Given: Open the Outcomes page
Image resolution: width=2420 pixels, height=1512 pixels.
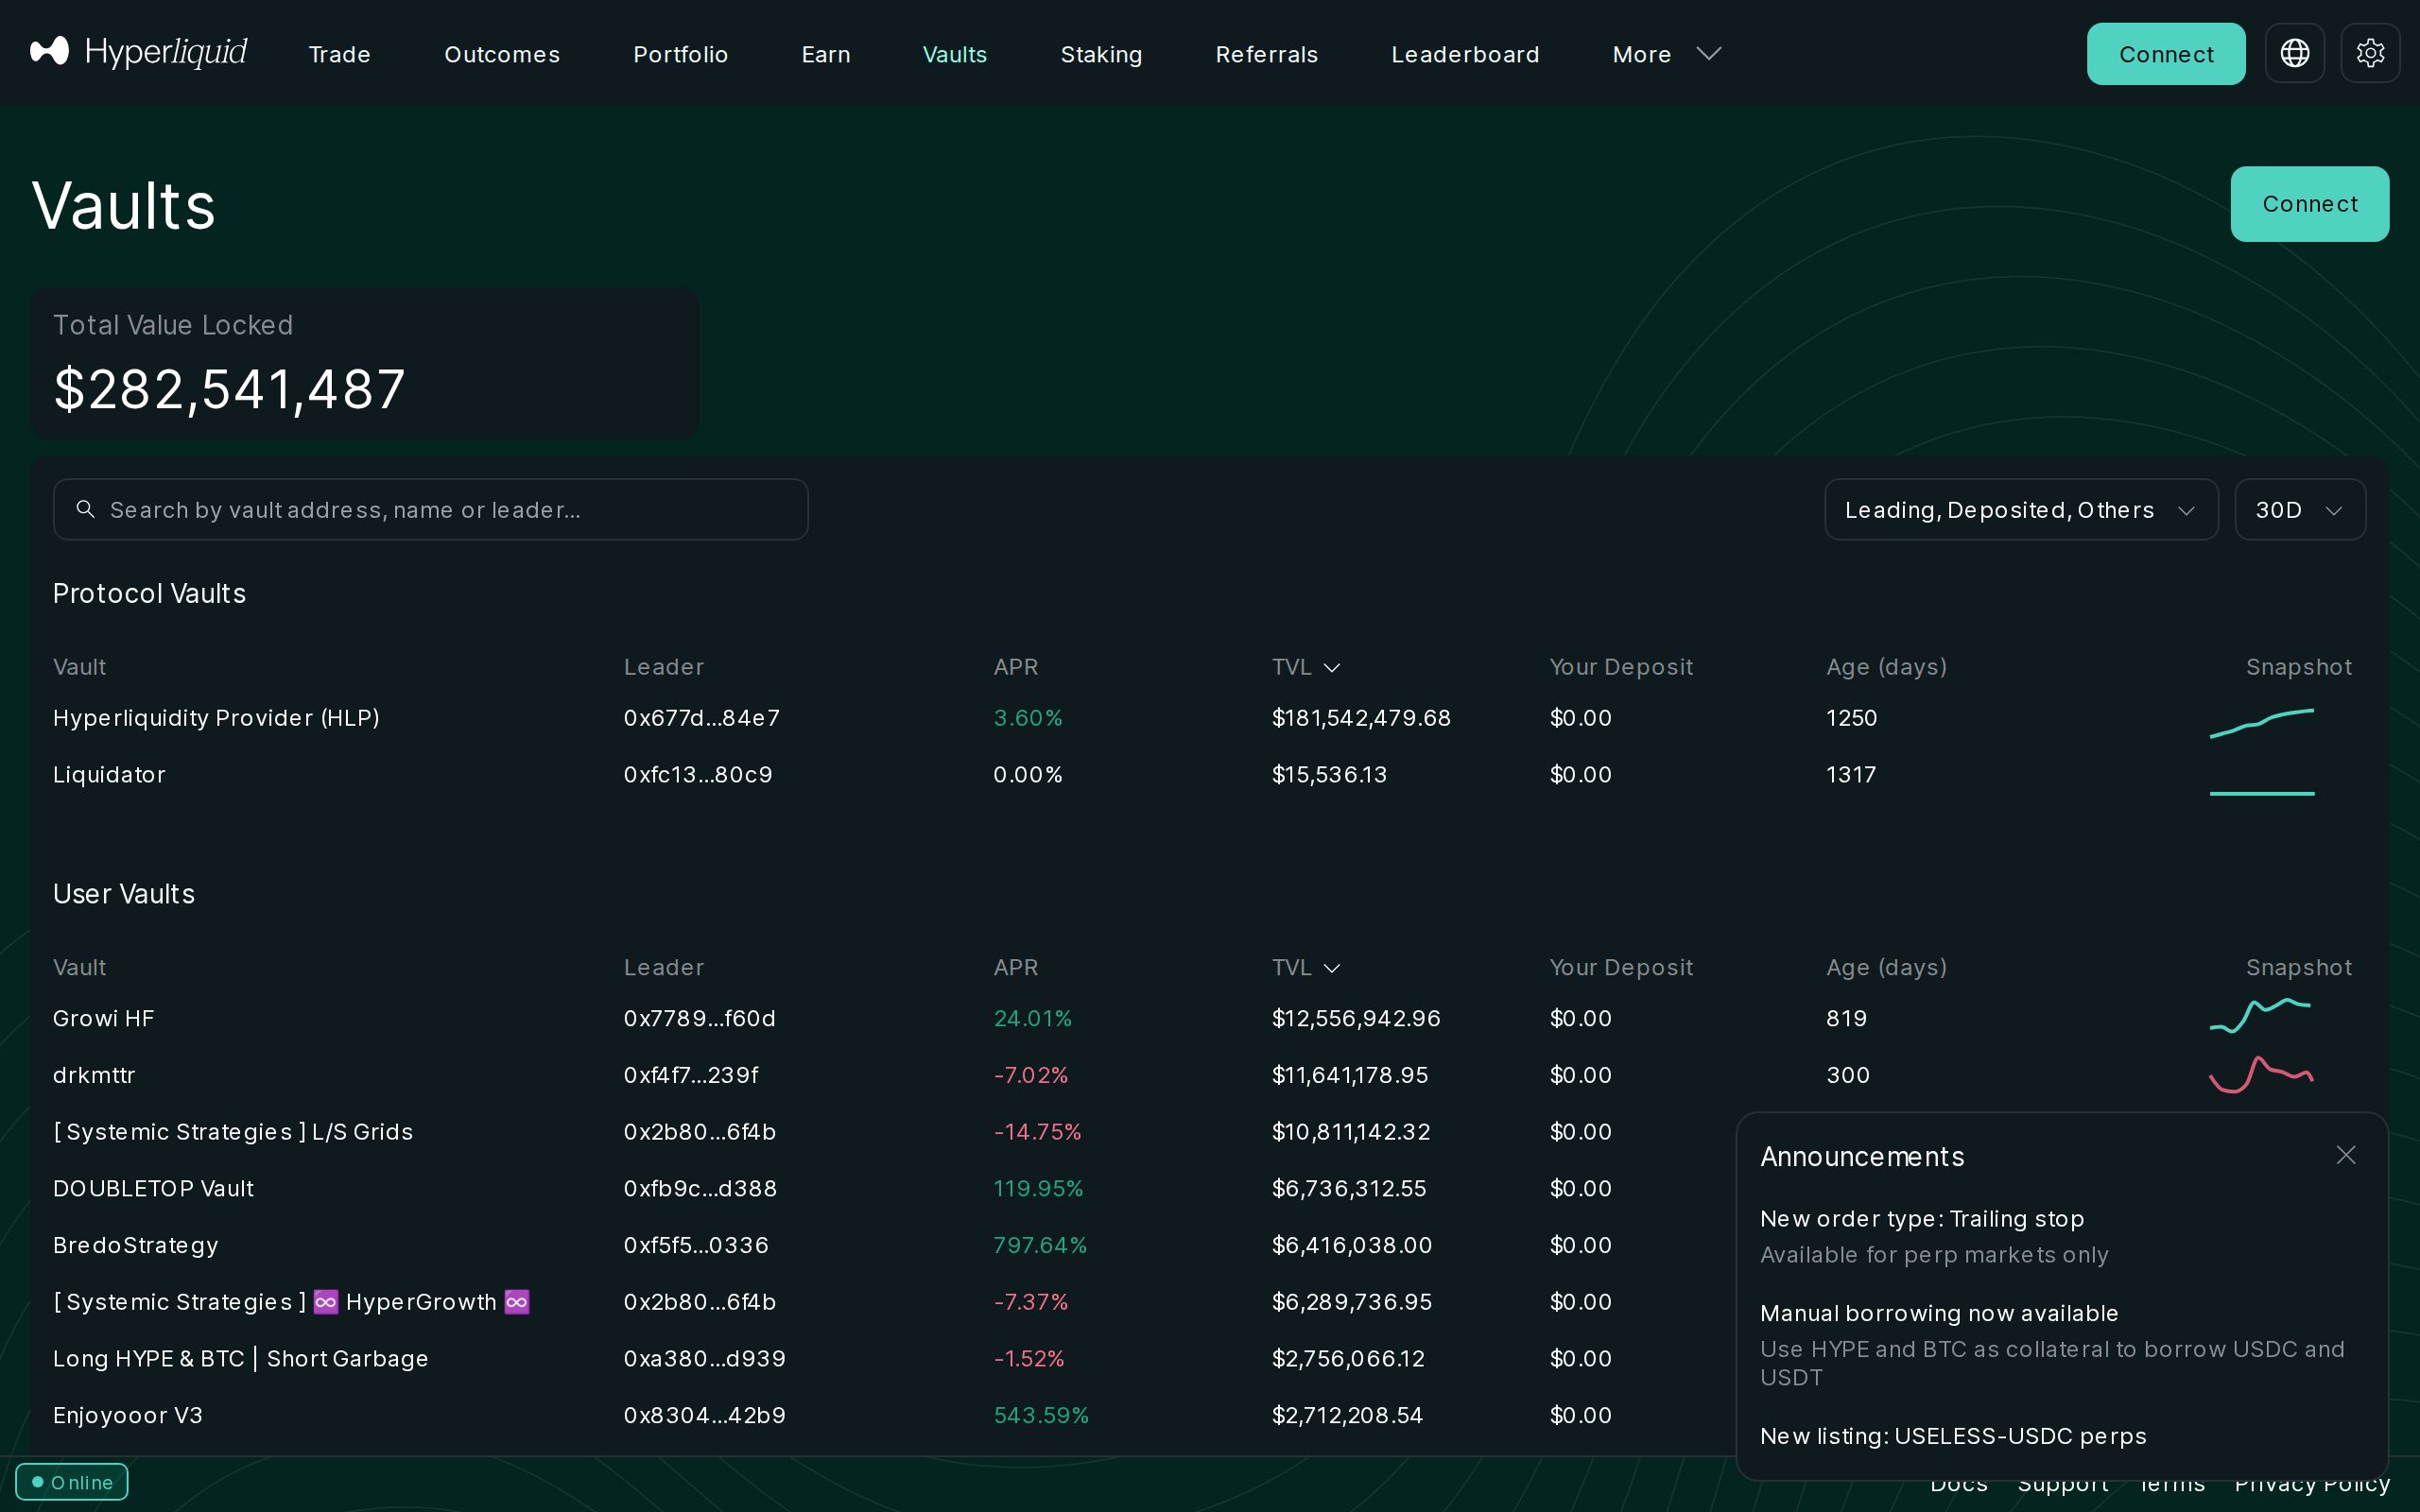Looking at the screenshot, I should (502, 54).
